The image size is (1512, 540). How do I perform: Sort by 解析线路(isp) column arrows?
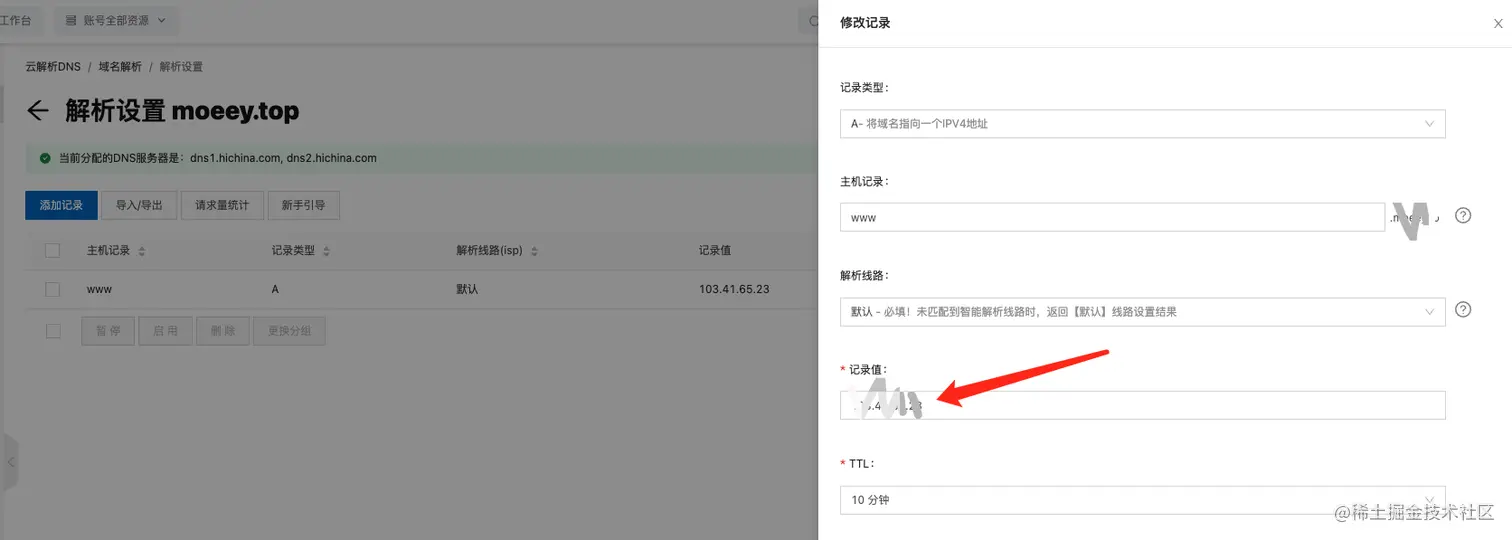tap(534, 251)
